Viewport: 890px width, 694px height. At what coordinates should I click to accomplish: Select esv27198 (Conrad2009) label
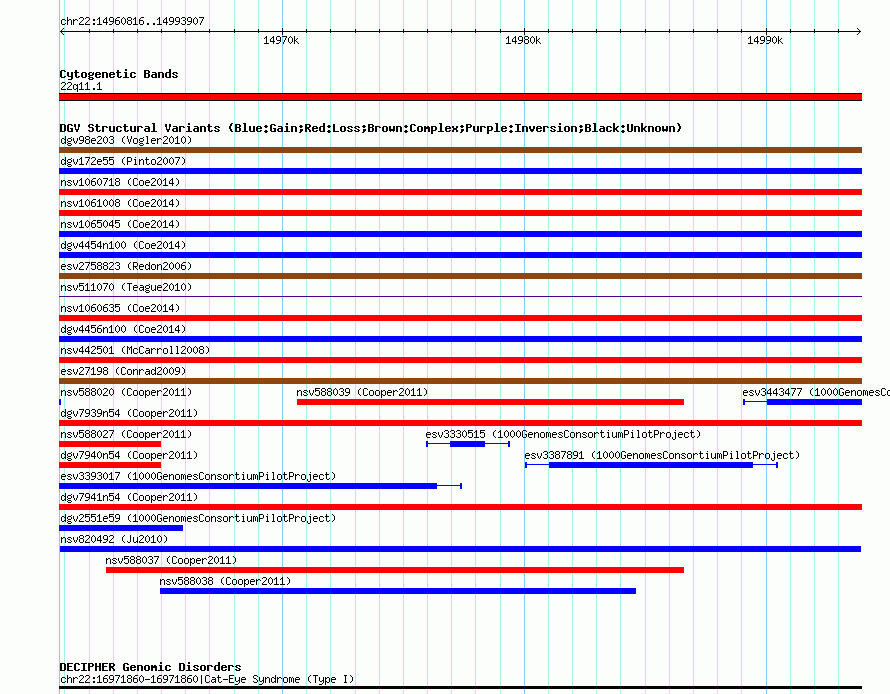click(123, 371)
